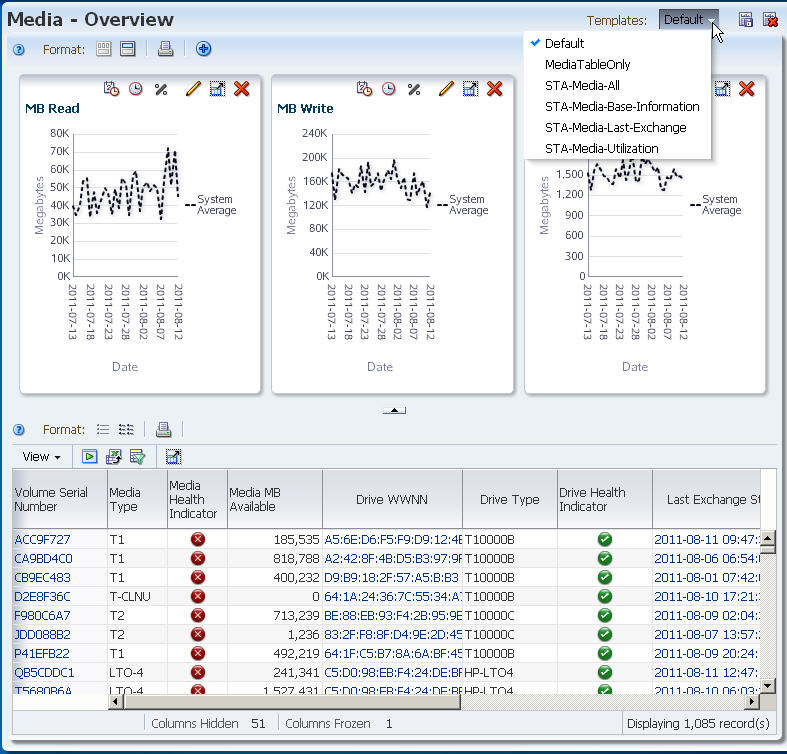Open graph area help icon
787x754 pixels.
pyautogui.click(x=19, y=49)
